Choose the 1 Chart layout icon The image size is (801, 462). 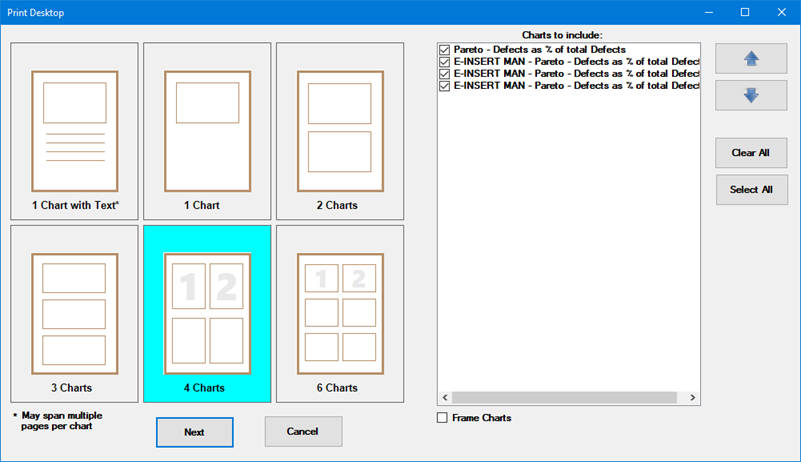(207, 130)
